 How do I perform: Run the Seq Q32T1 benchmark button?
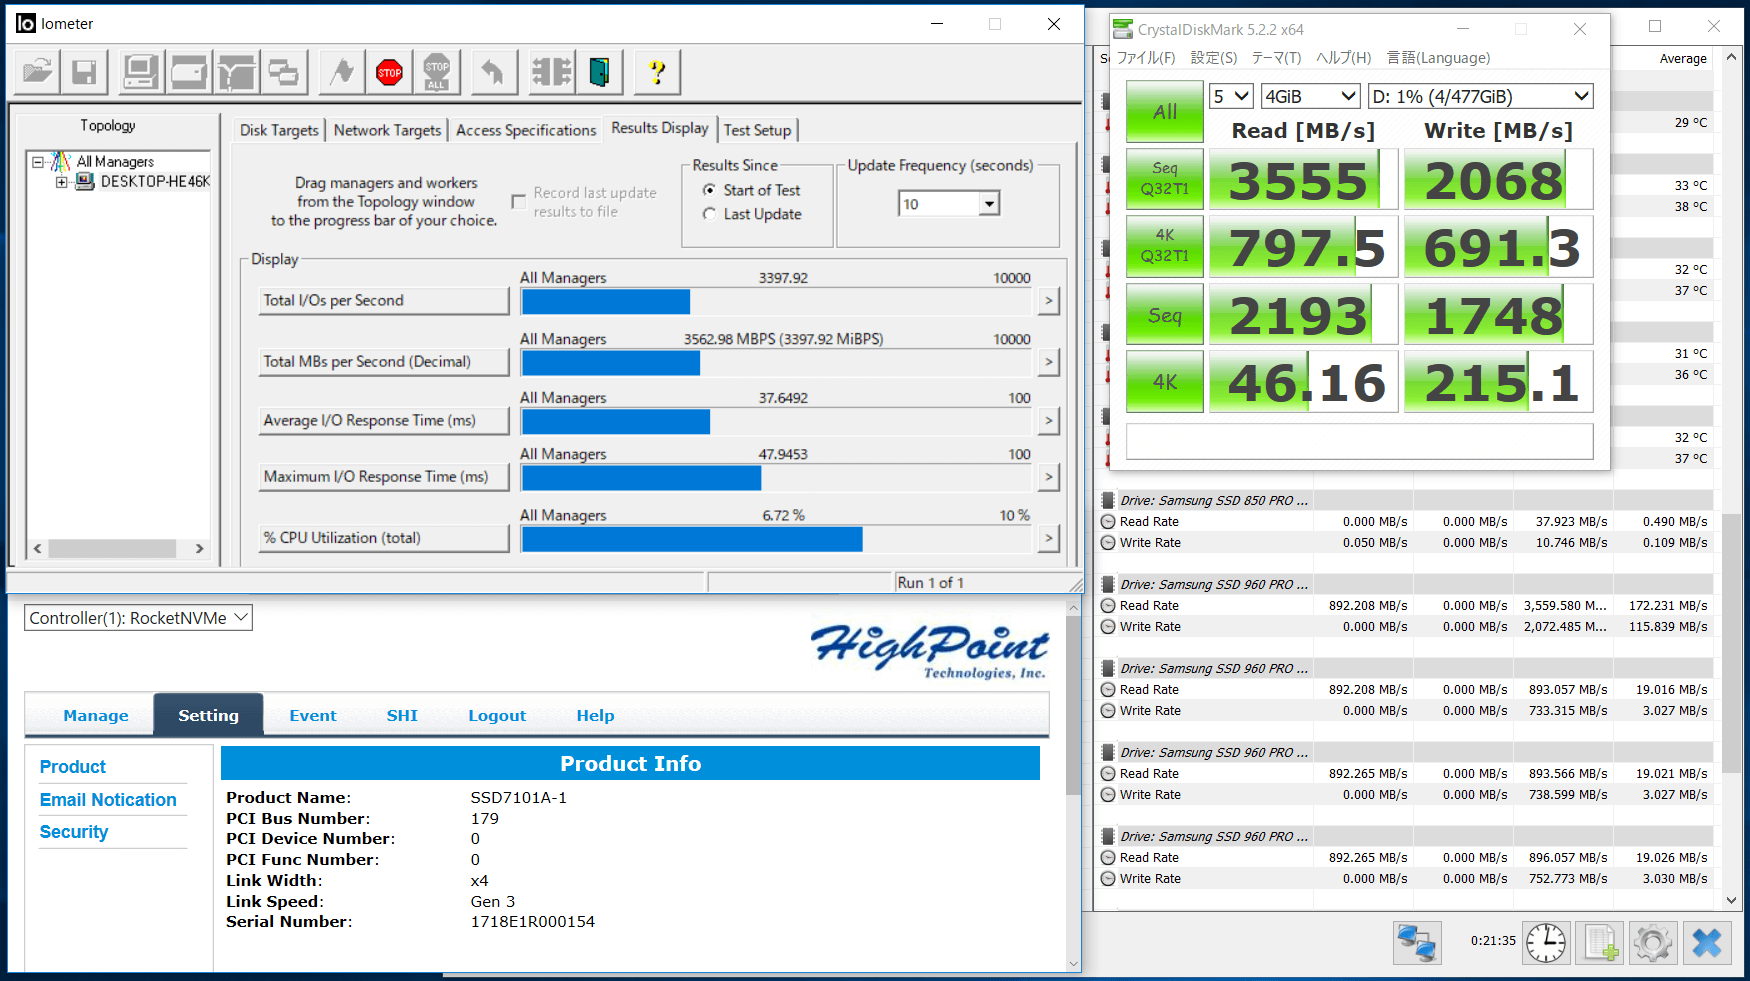1165,179
